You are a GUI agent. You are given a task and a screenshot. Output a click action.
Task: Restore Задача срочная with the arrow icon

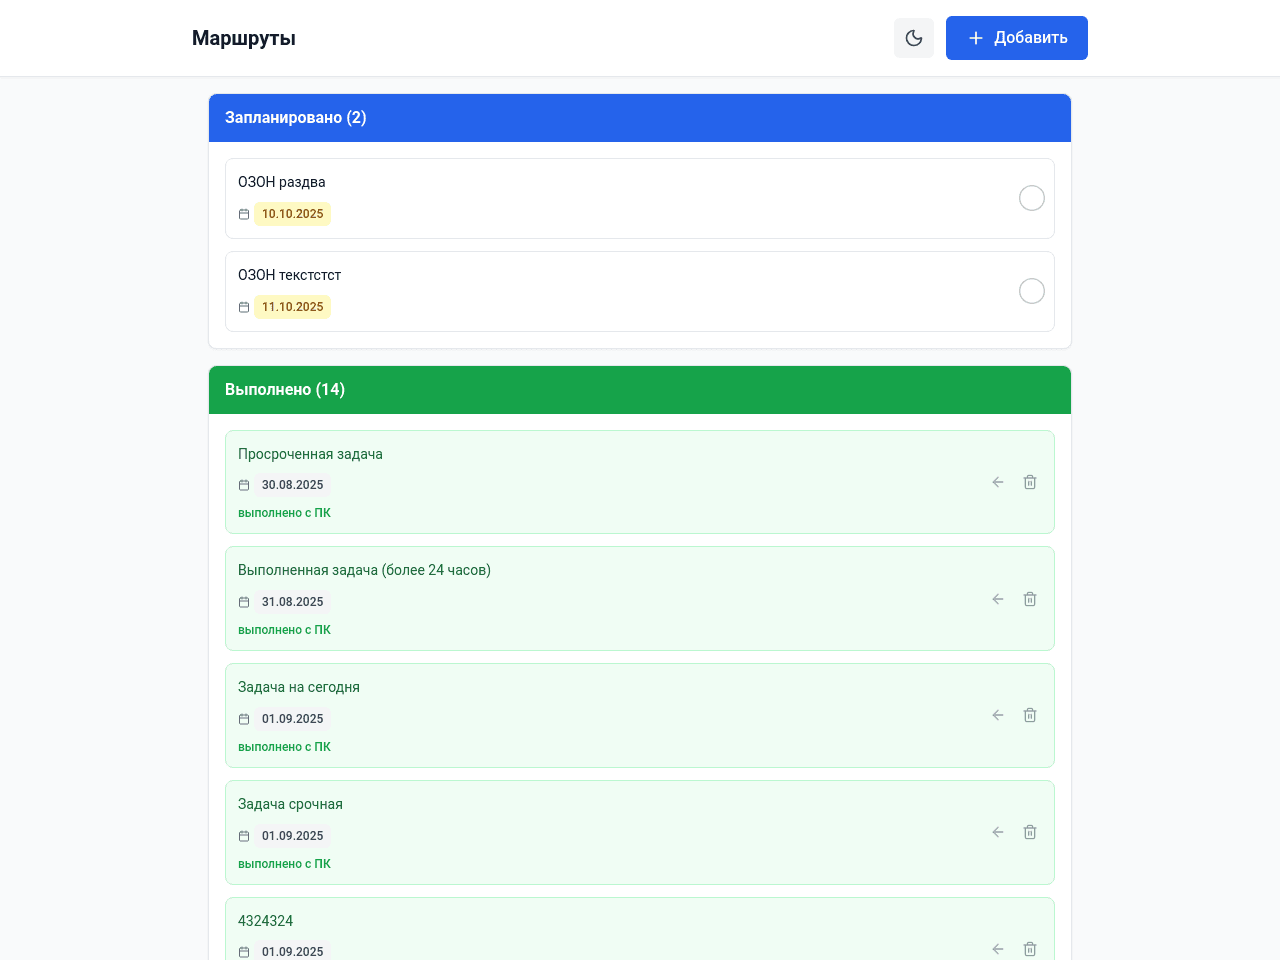click(x=998, y=832)
